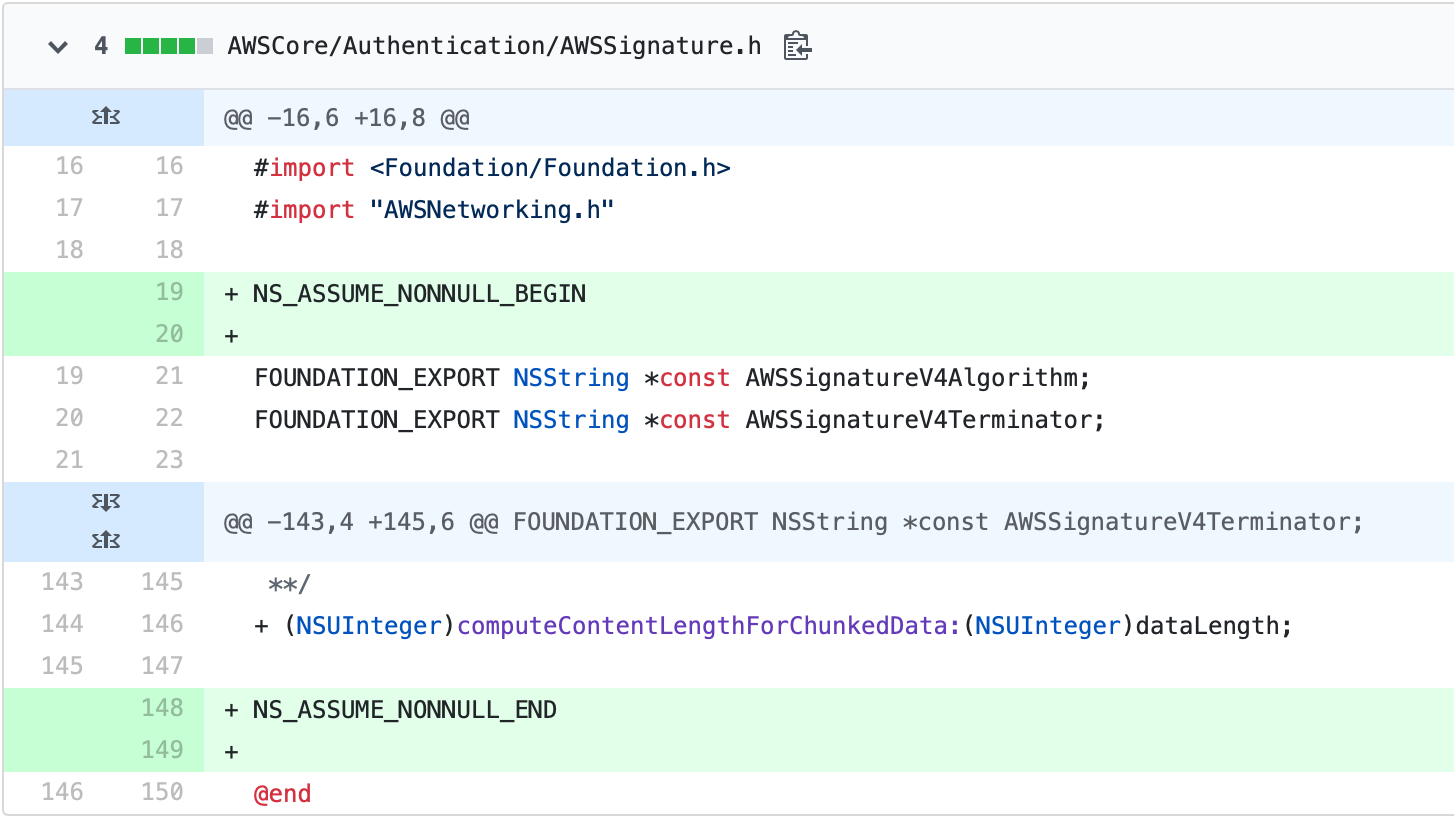Click the green diffstat bar
This screenshot has width=1454, height=824.
pyautogui.click(x=169, y=46)
